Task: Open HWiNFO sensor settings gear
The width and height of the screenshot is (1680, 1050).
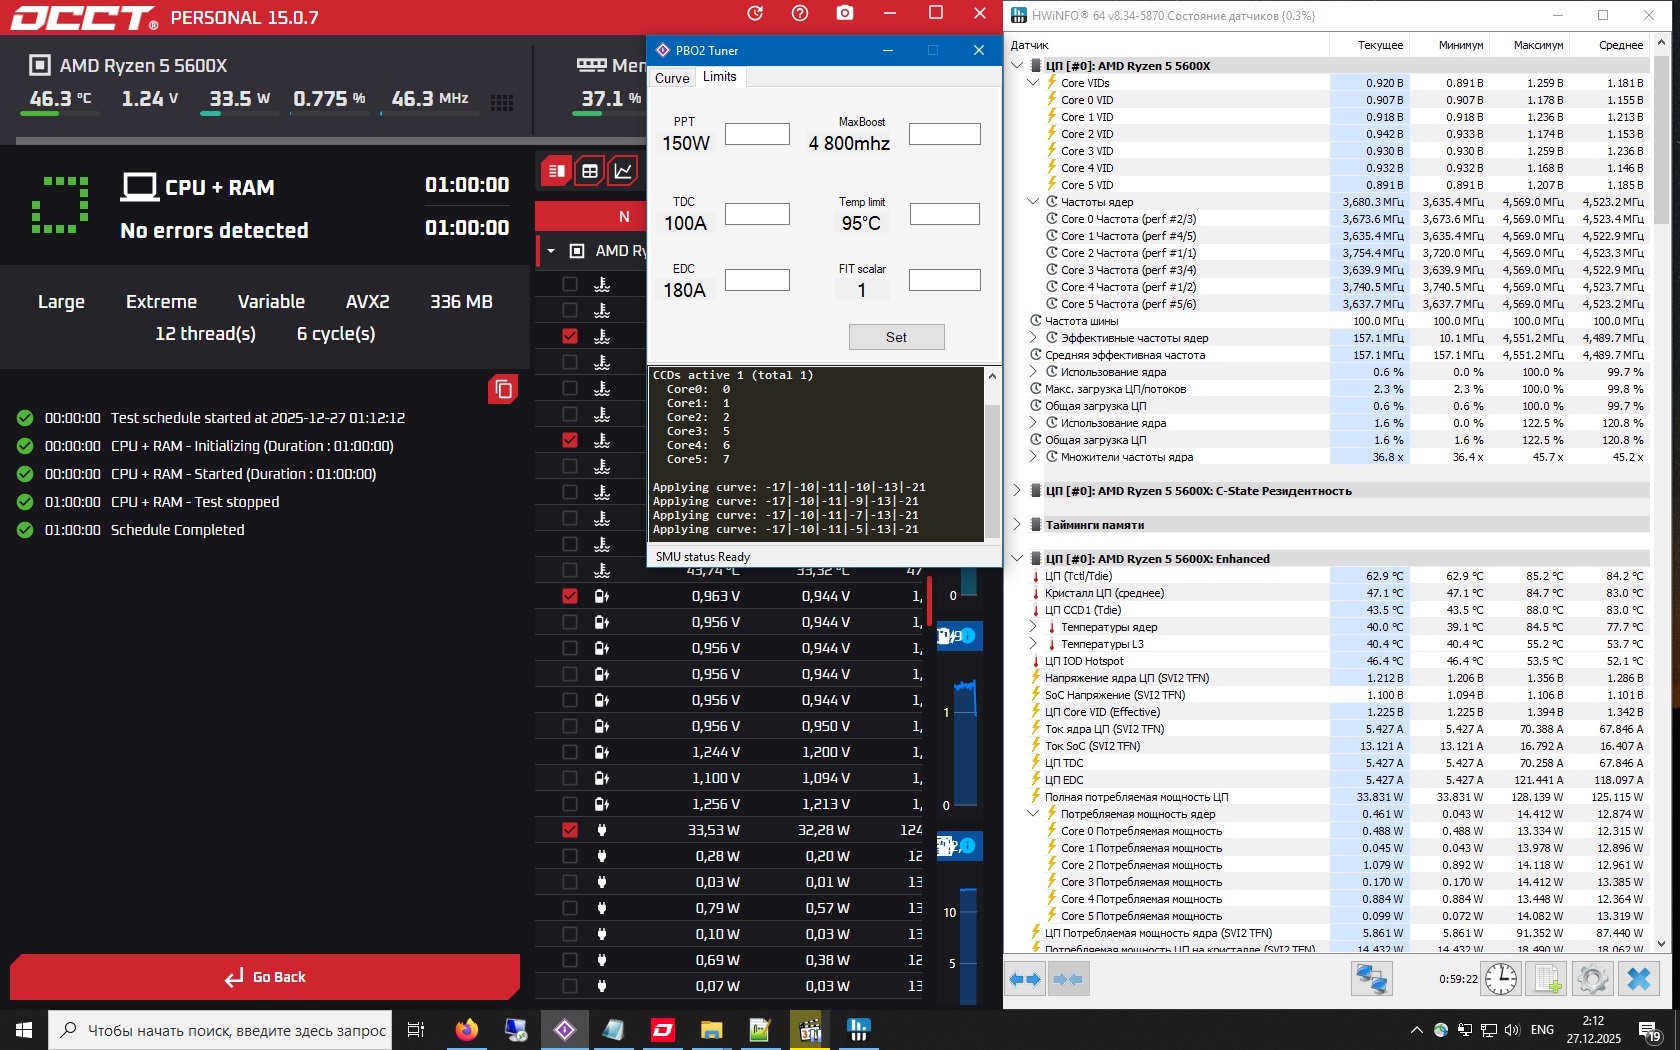Action: coord(1592,979)
